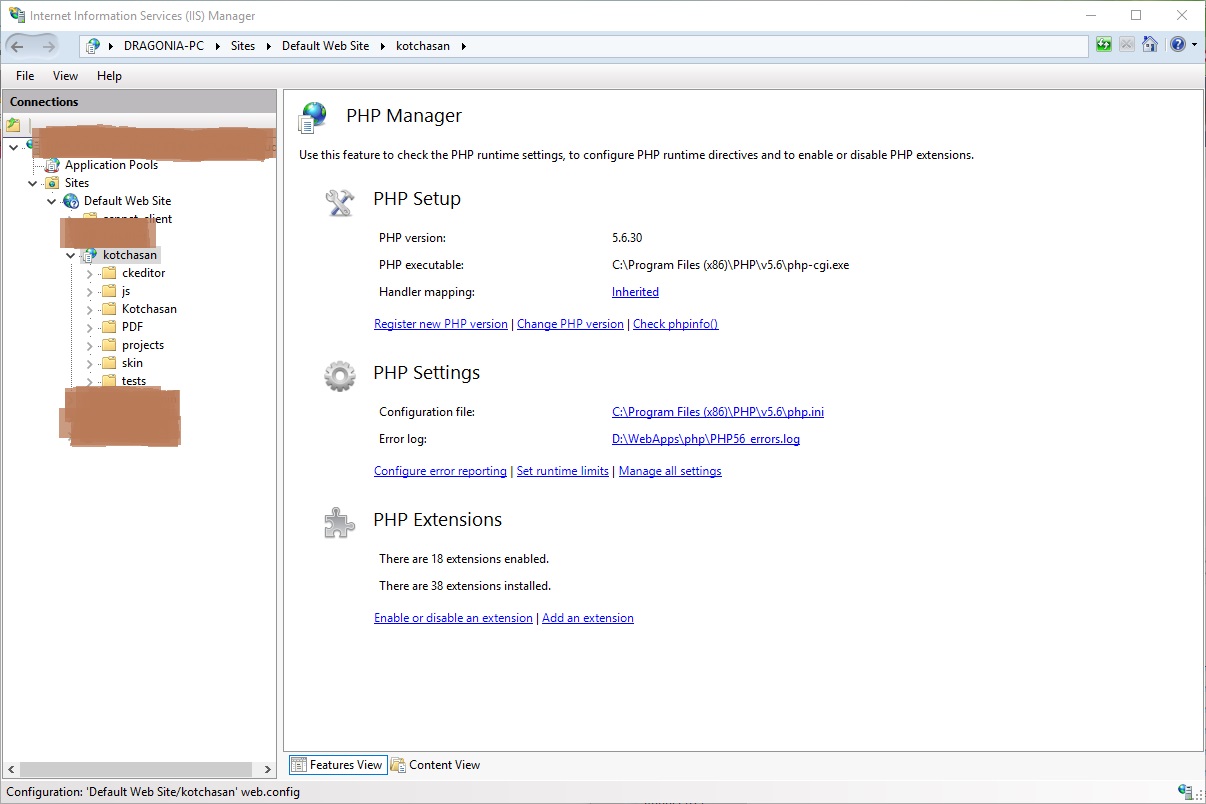
Task: Open the php.ini configuration file link
Action: [x=718, y=412]
